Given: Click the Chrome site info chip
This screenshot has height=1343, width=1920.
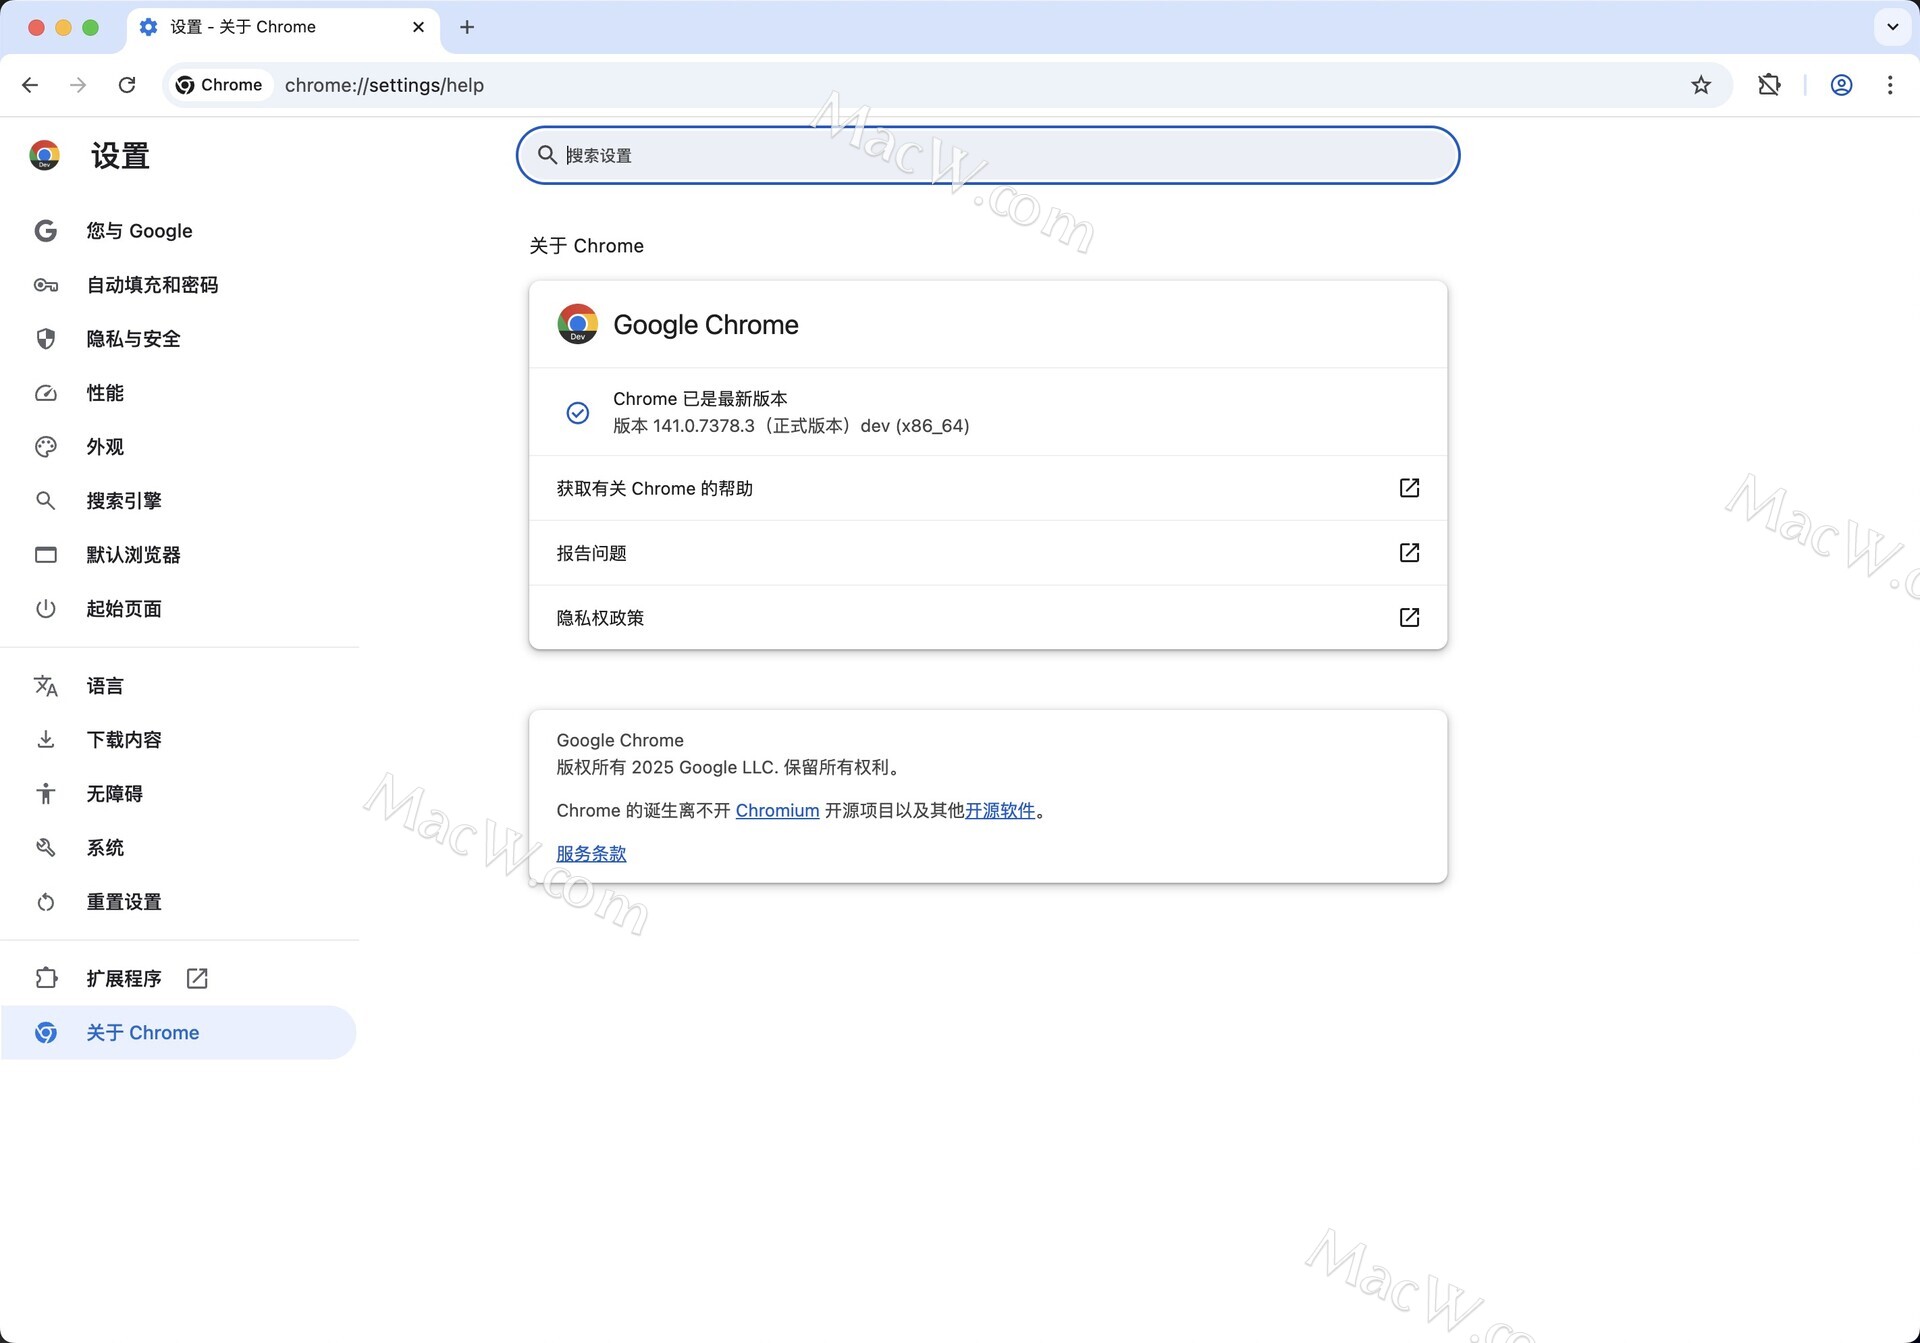Looking at the screenshot, I should tap(219, 85).
